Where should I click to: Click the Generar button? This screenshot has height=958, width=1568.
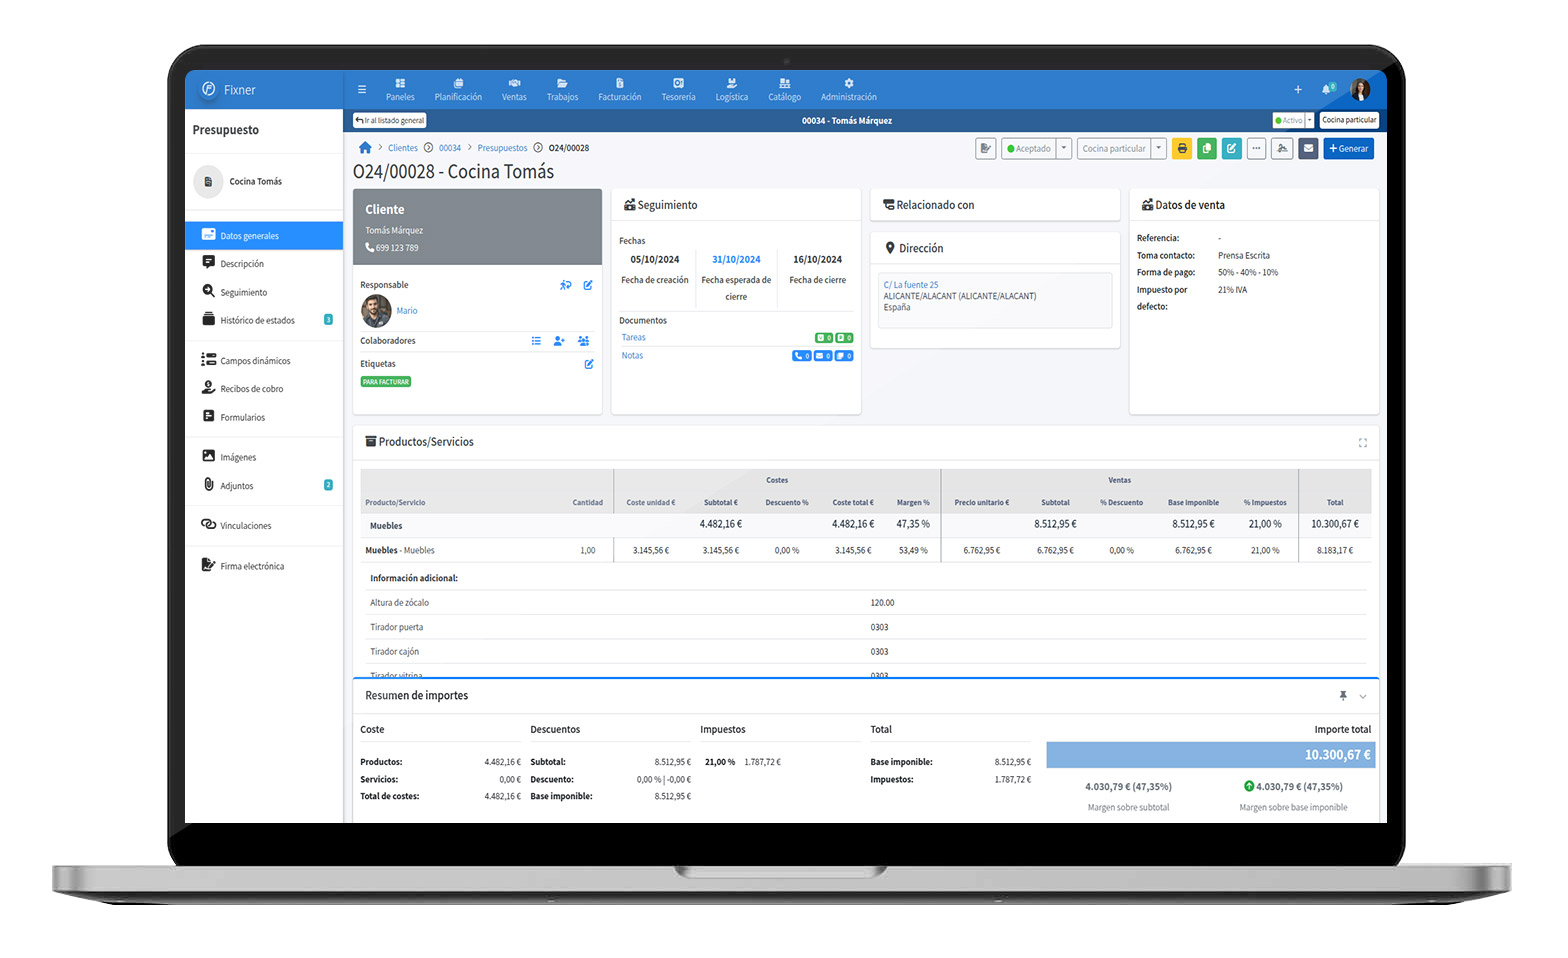coord(1348,149)
